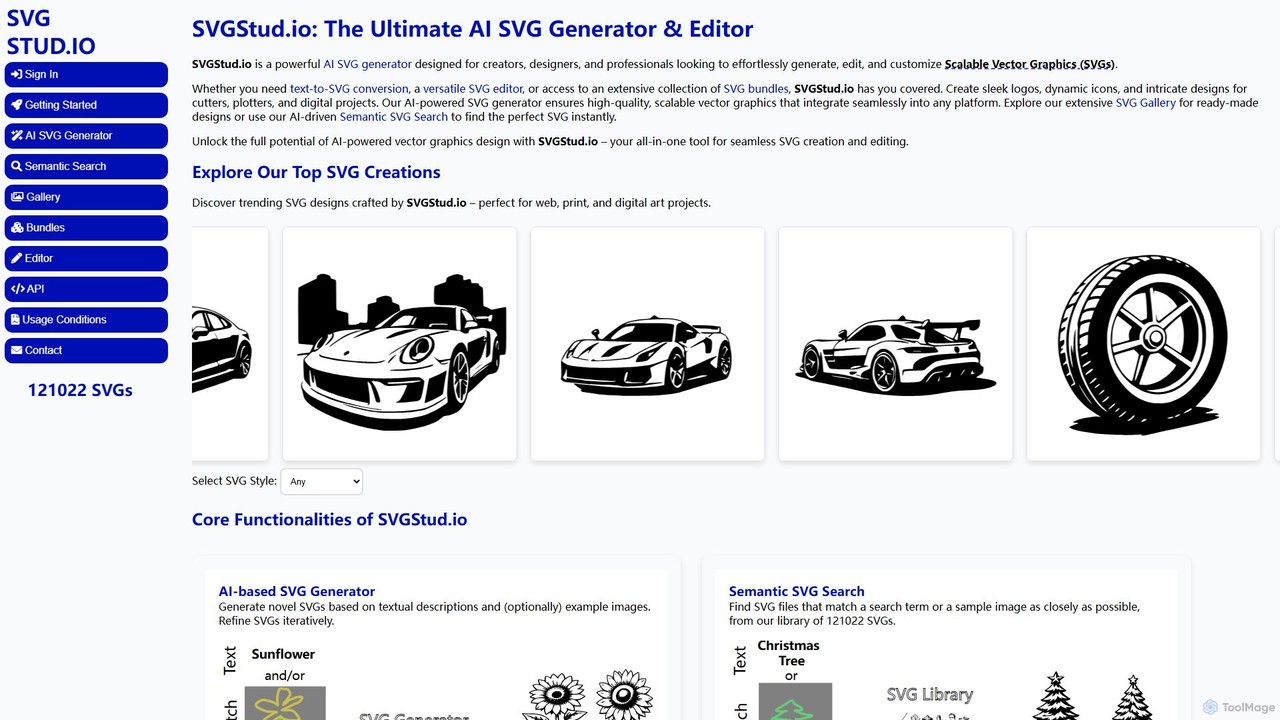Open the Contact page button

[86, 350]
